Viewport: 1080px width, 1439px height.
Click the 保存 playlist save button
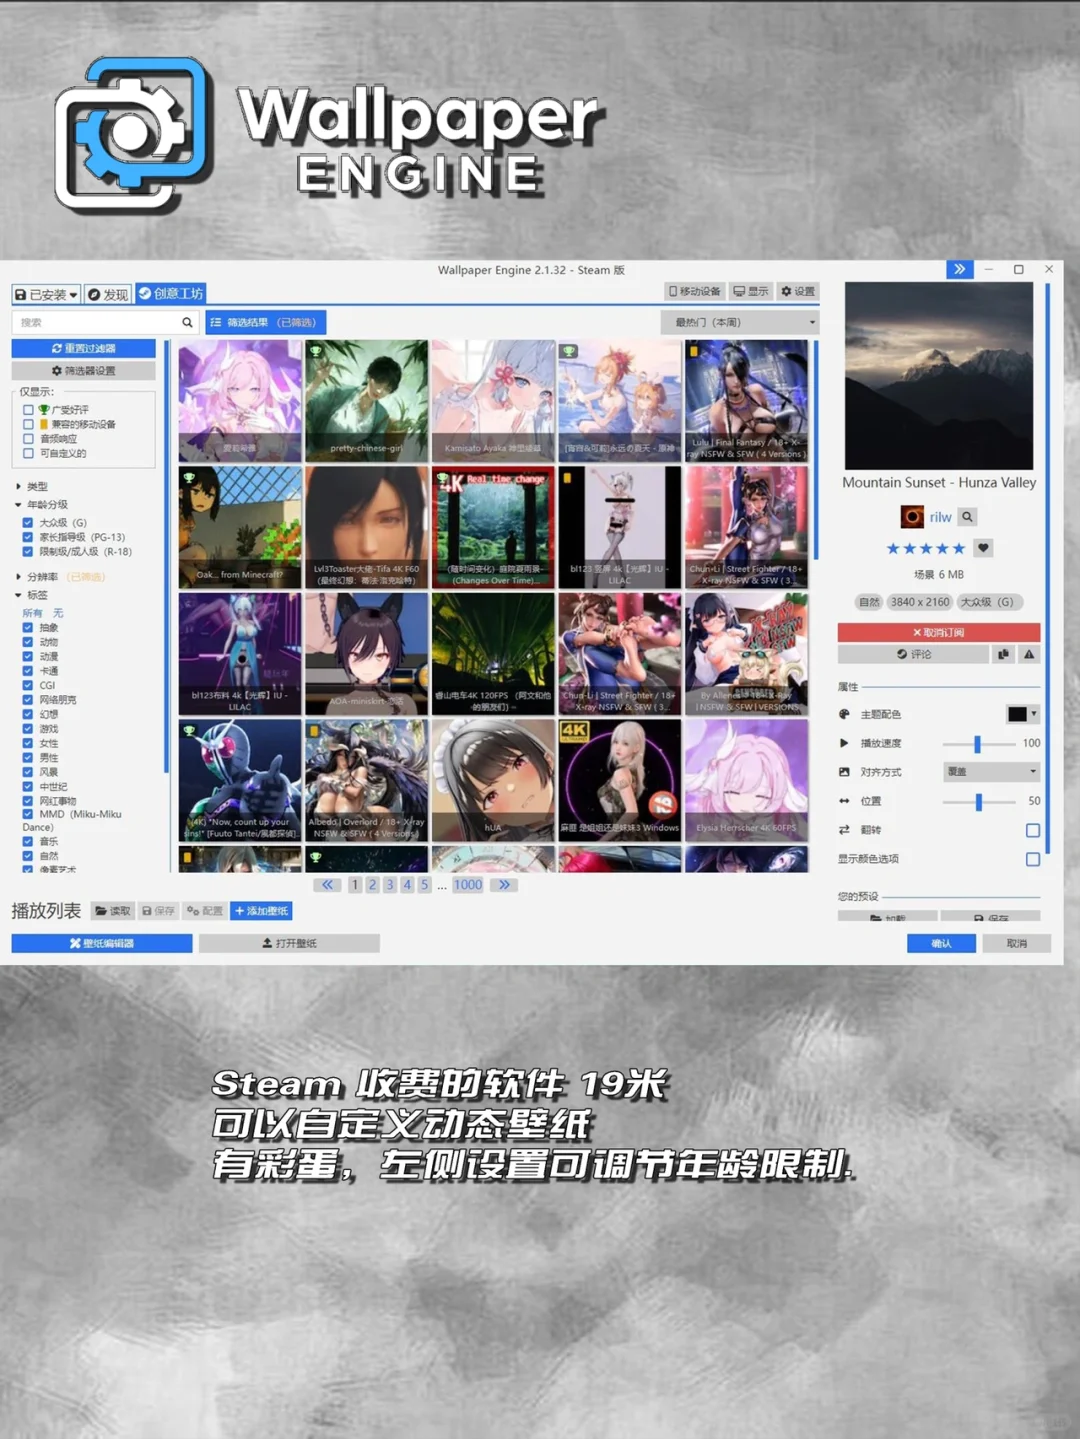158,911
